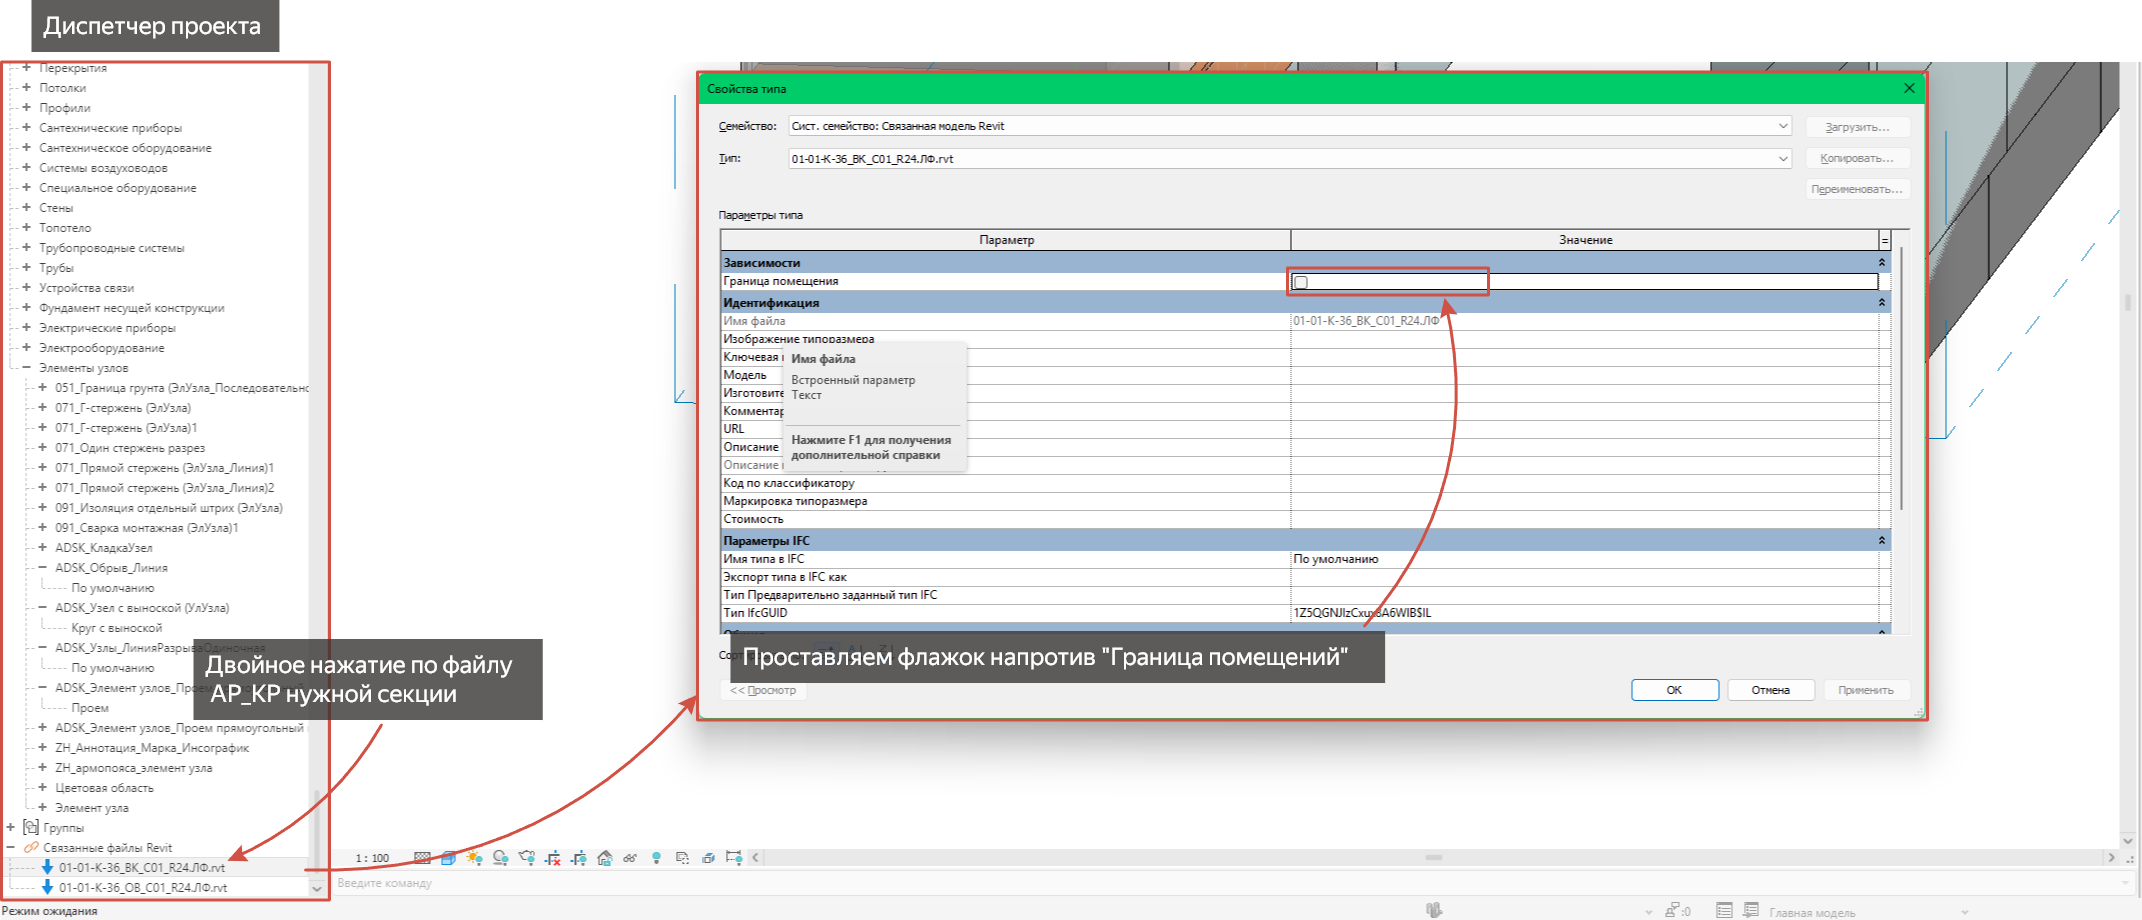The width and height of the screenshot is (2142, 920).
Task: Toggle Shadows icon in view control bar
Action: (500, 858)
